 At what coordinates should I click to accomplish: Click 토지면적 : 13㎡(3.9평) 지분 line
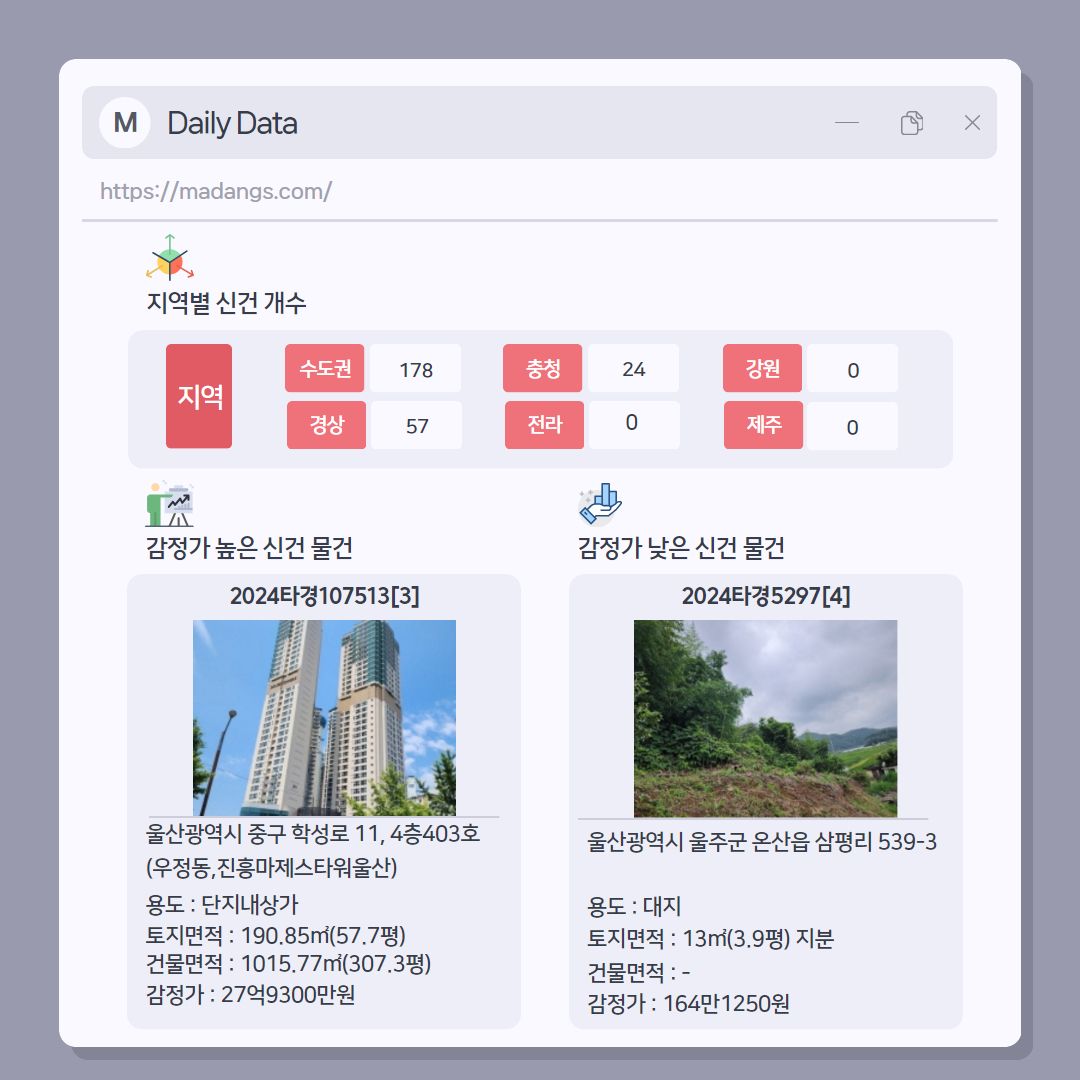710,938
